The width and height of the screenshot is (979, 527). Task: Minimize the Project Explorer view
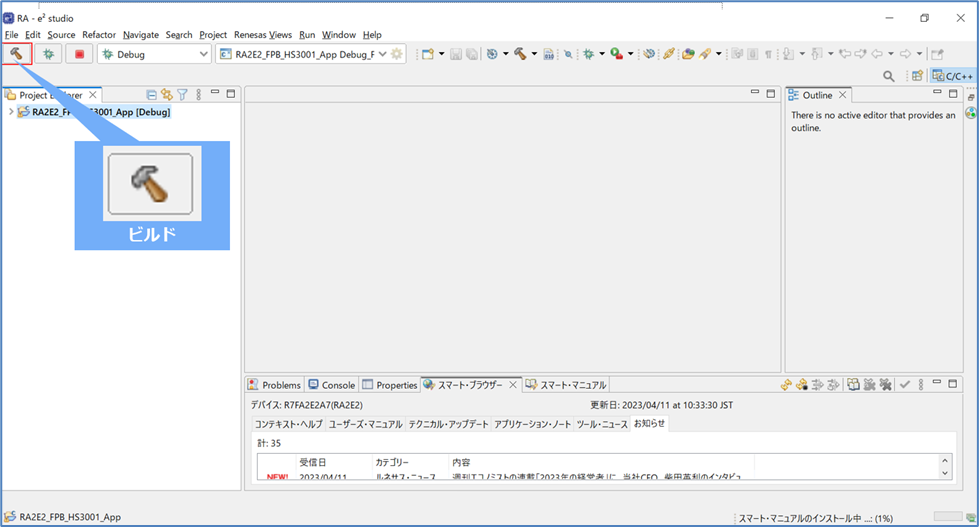[x=215, y=92]
